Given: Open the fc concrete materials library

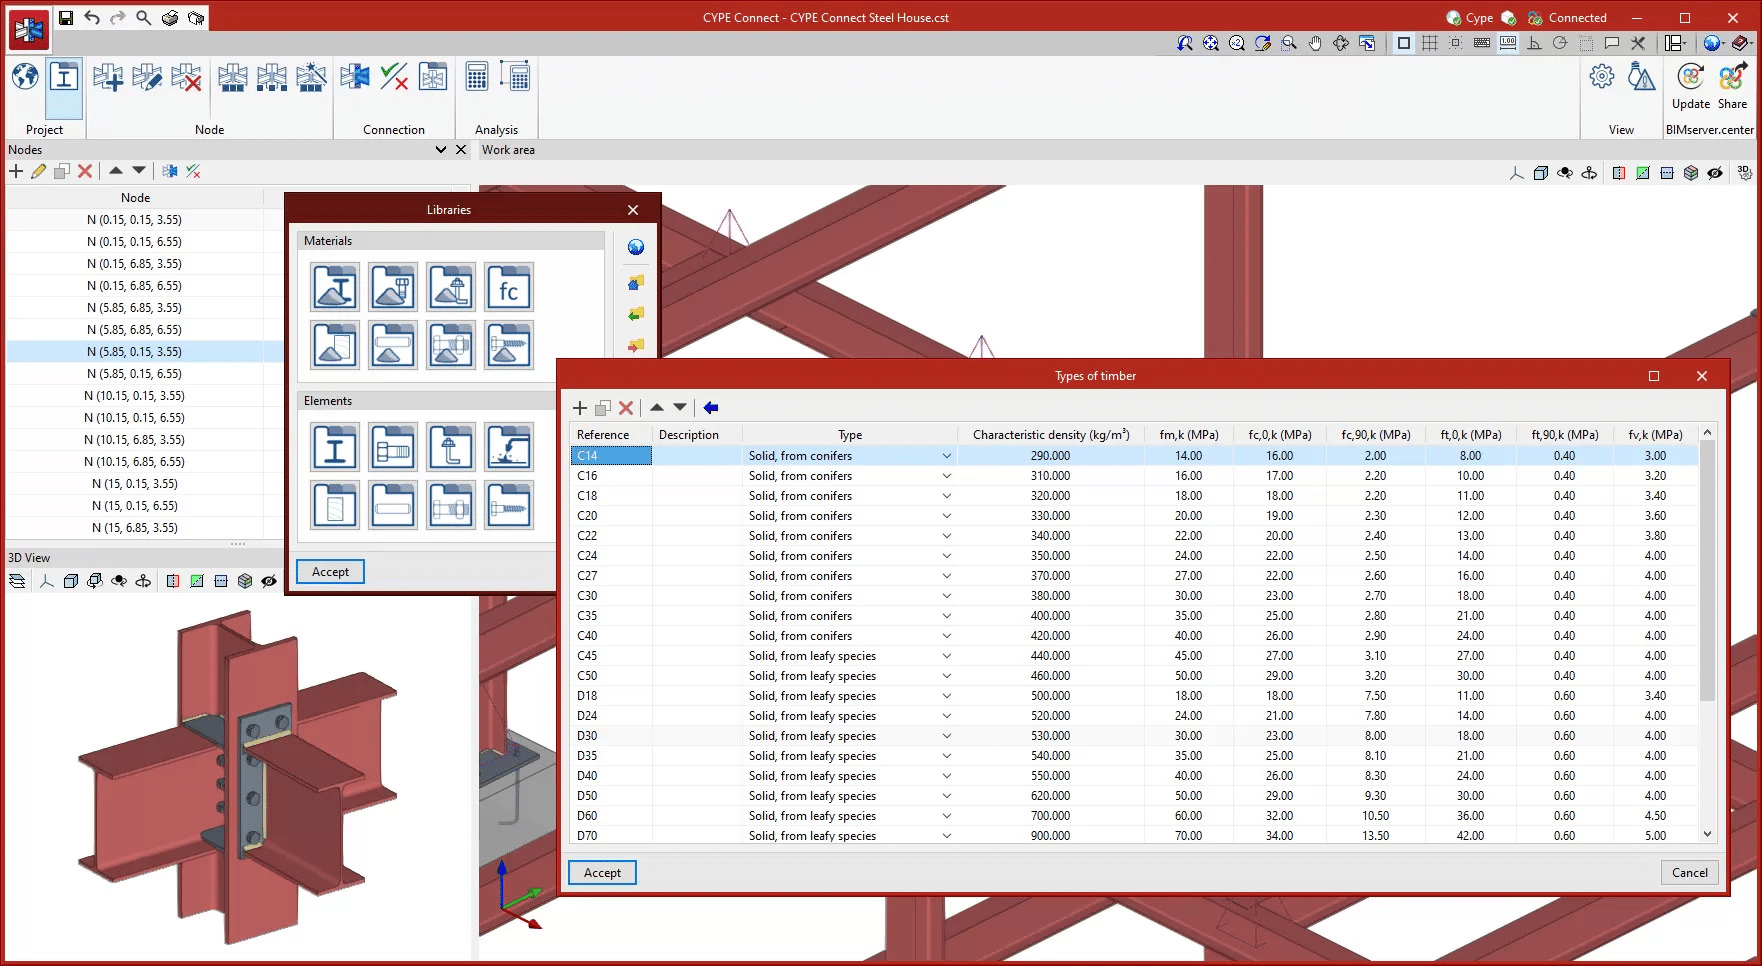Looking at the screenshot, I should pos(509,288).
